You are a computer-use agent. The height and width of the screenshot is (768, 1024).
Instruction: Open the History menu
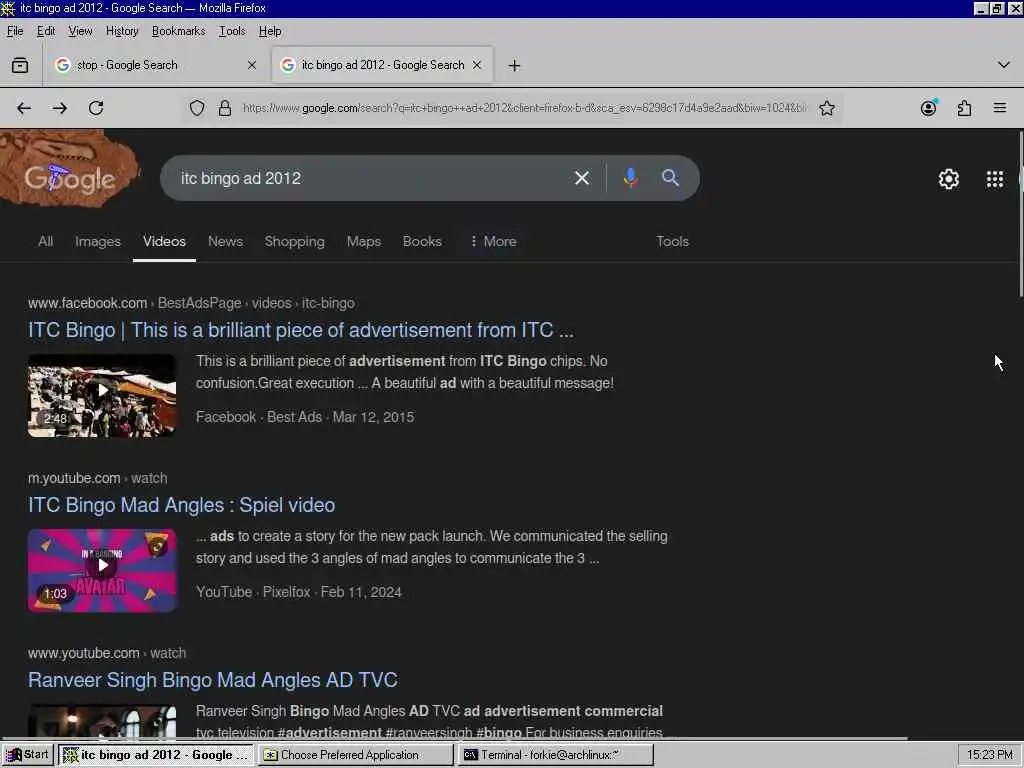point(122,31)
